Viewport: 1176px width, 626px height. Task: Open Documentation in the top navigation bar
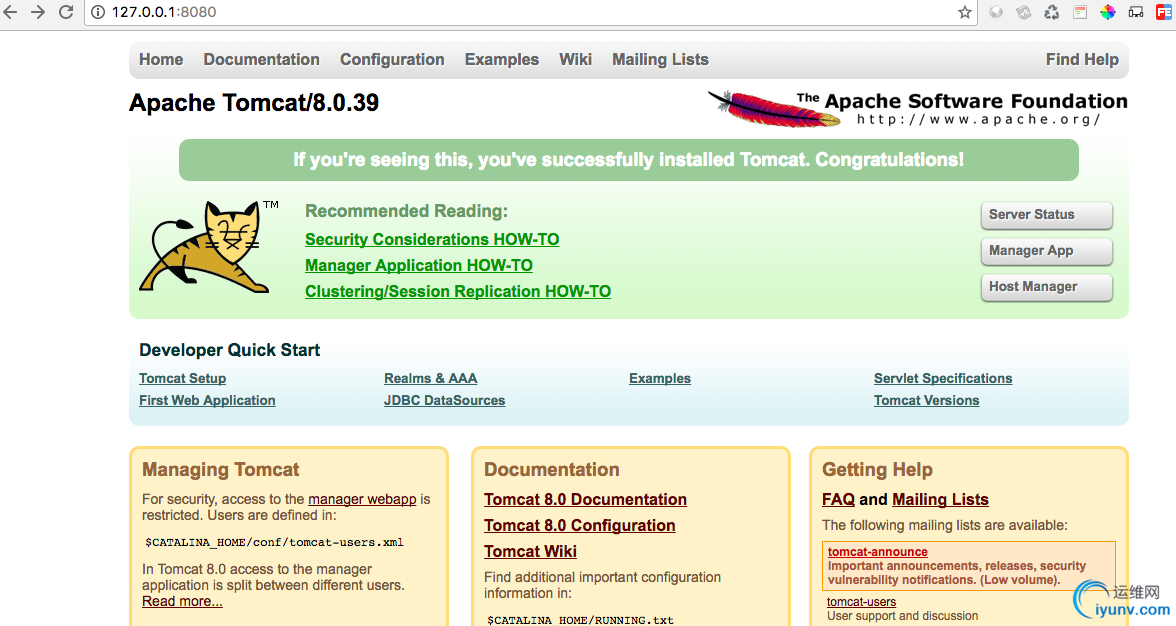click(262, 60)
